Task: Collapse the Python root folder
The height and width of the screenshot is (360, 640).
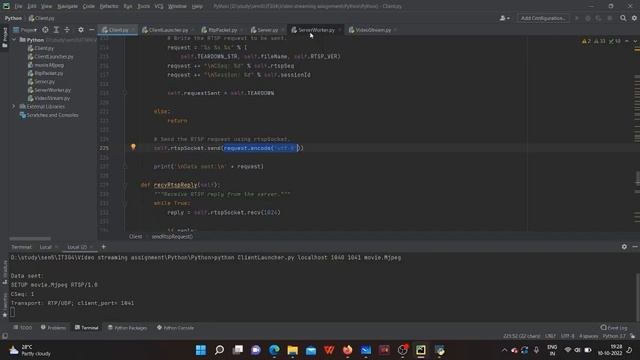Action: click(14, 40)
